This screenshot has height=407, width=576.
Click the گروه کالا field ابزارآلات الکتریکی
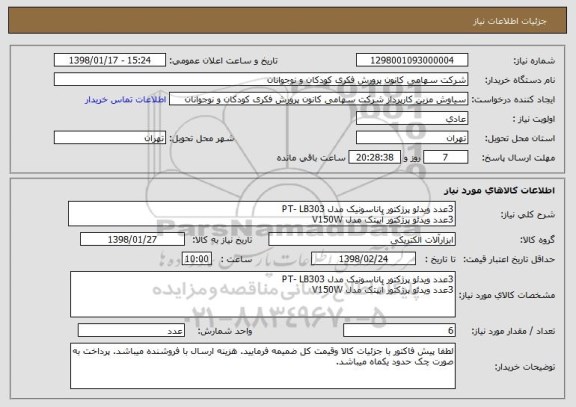click(x=362, y=239)
